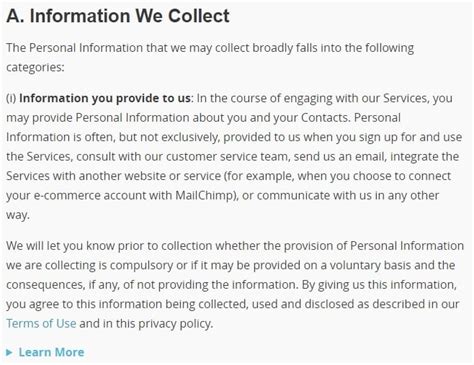Expand the Learn More triangle arrow
The image size is (474, 365).
[9, 352]
